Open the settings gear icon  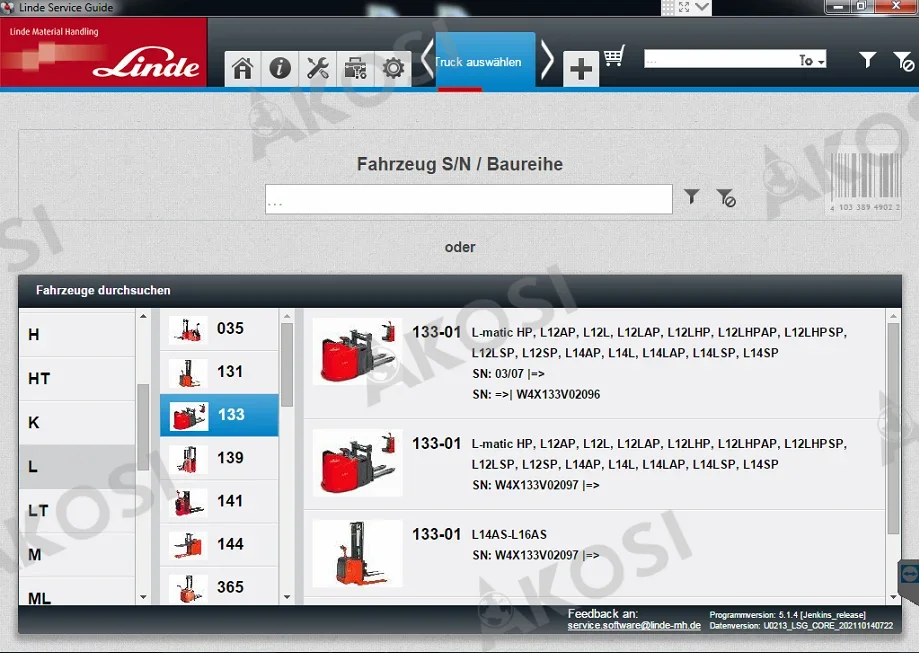[x=393, y=69]
